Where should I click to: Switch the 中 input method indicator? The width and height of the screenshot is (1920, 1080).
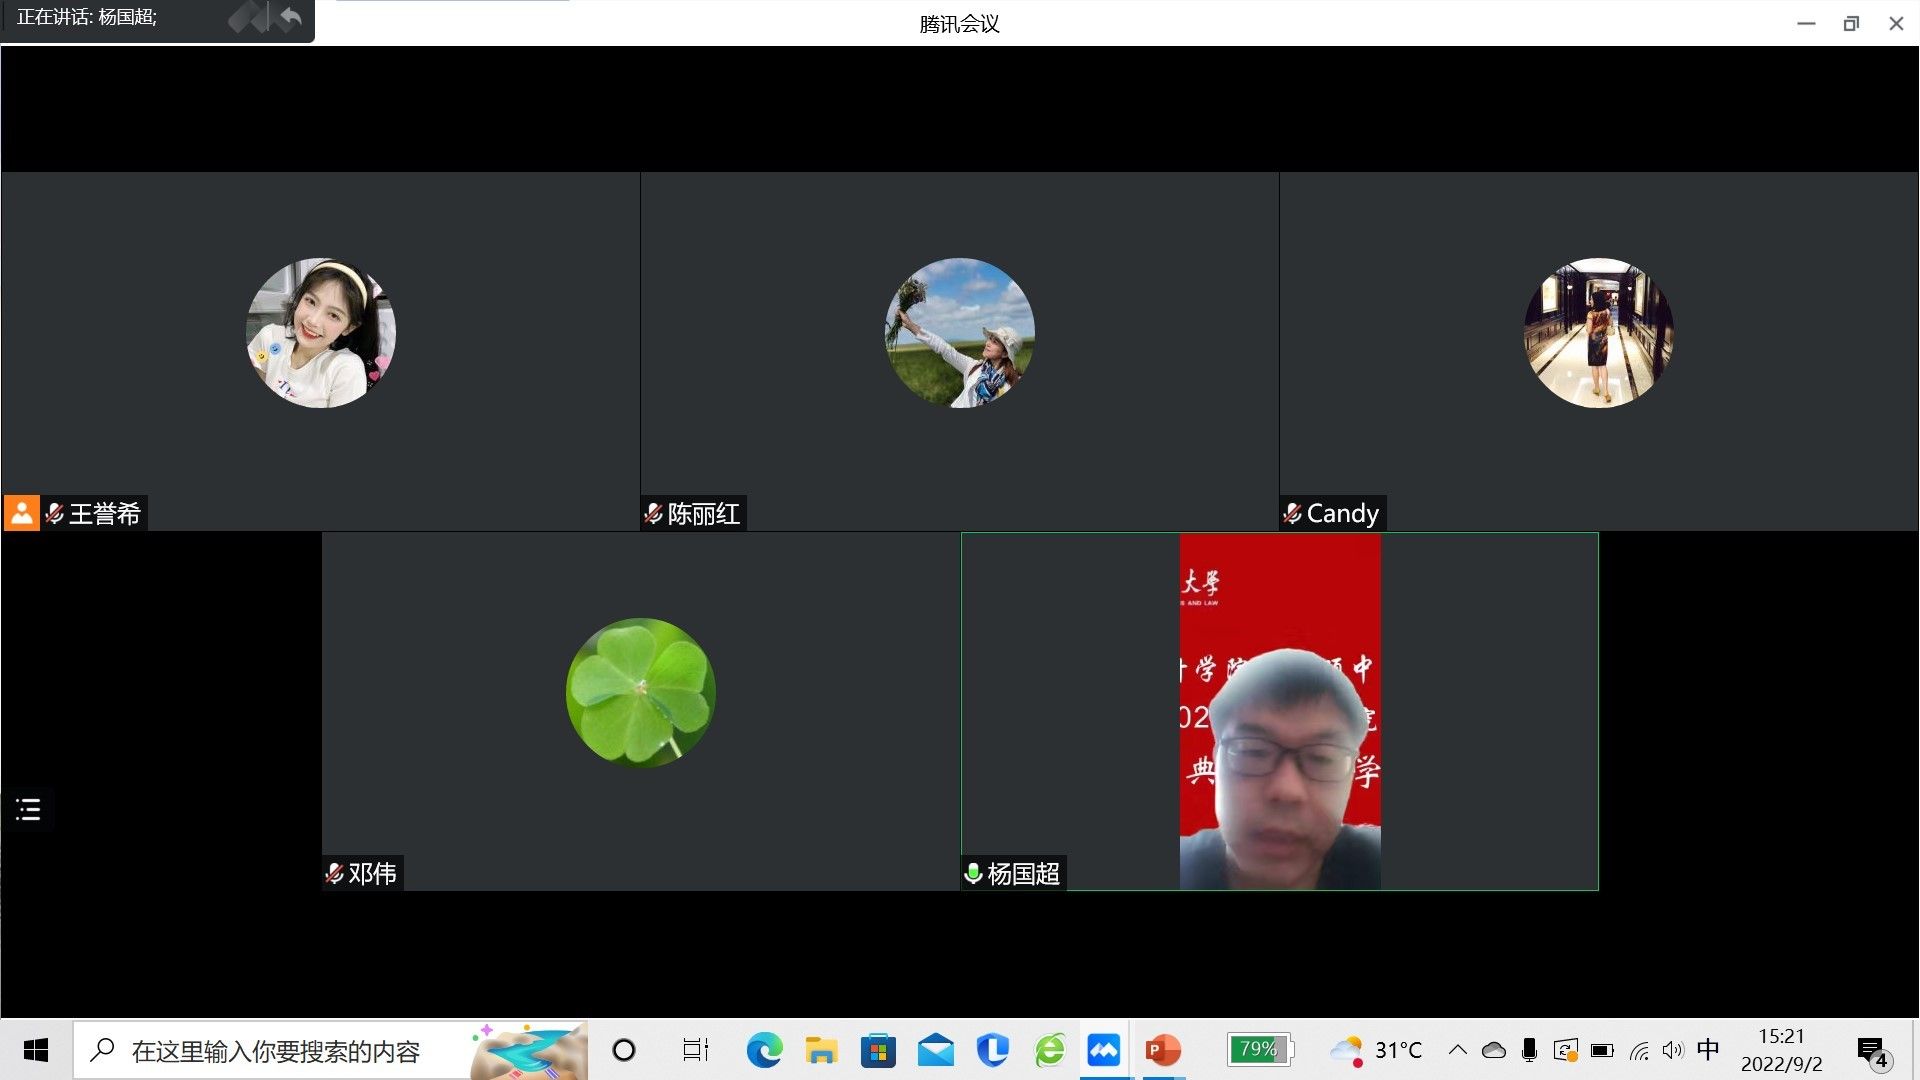pyautogui.click(x=1708, y=1049)
